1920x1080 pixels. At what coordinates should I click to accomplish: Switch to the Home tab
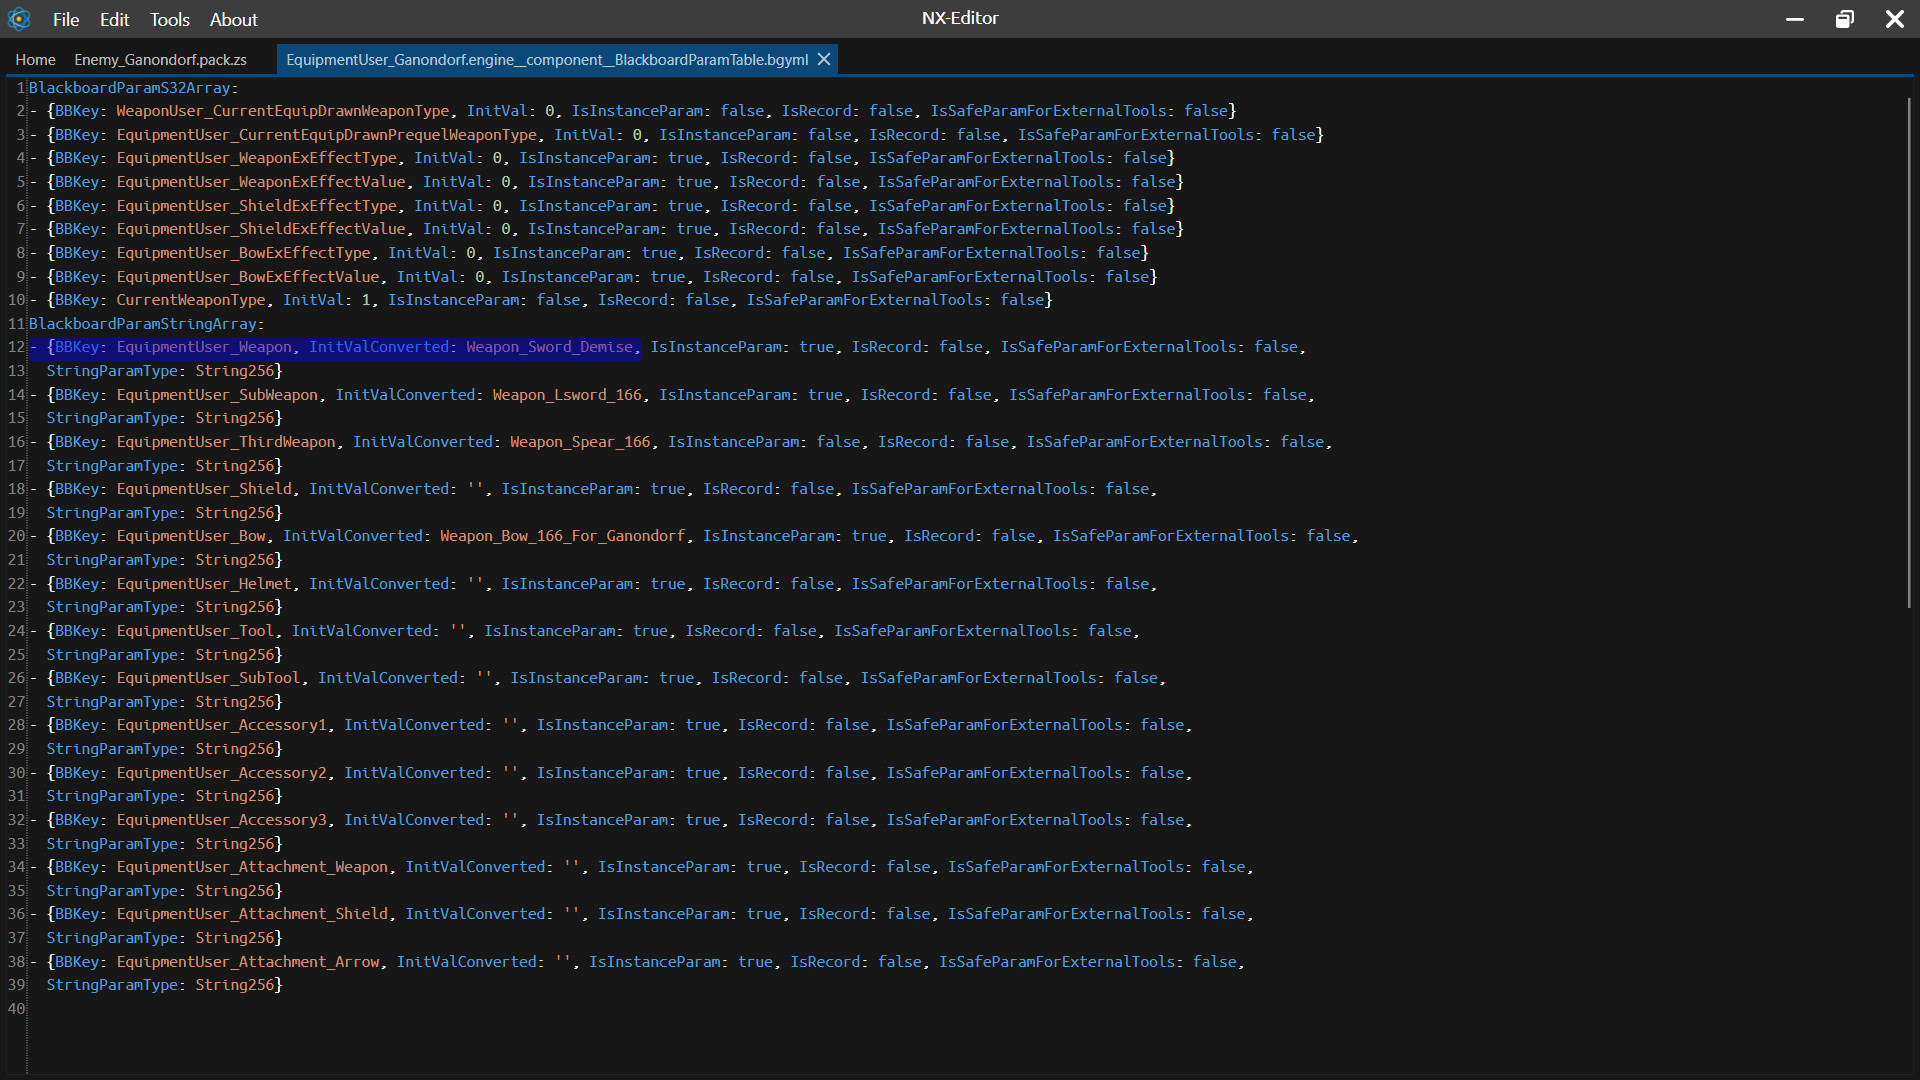35,60
